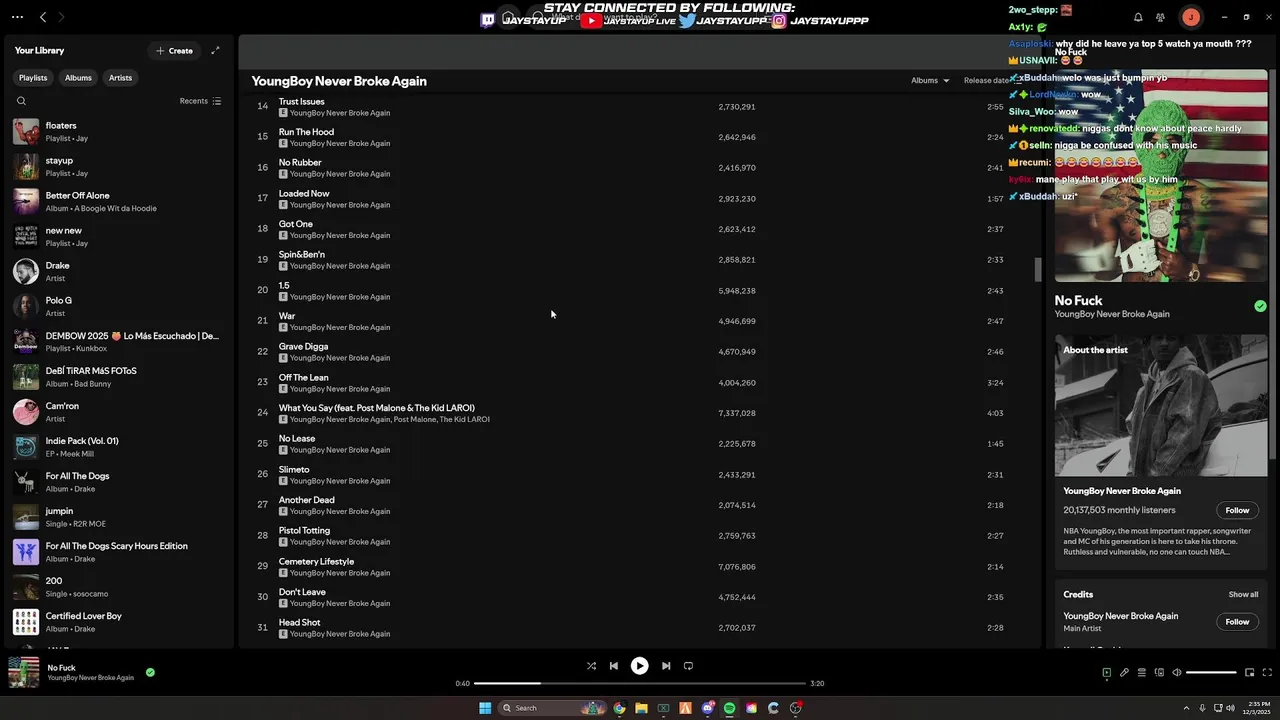Viewport: 1280px width, 720px height.
Task: Click No Fuck album art in sidebar
Action: point(1161,176)
